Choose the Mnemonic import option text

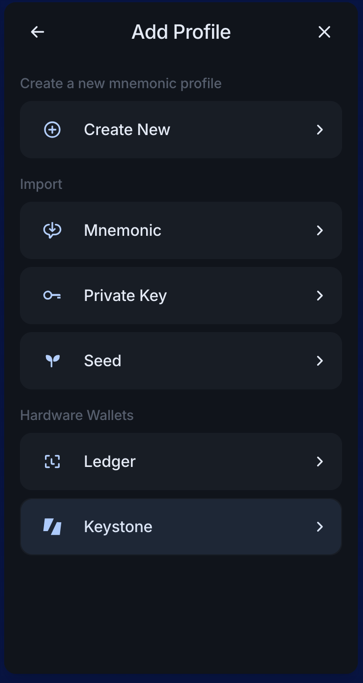point(122,230)
